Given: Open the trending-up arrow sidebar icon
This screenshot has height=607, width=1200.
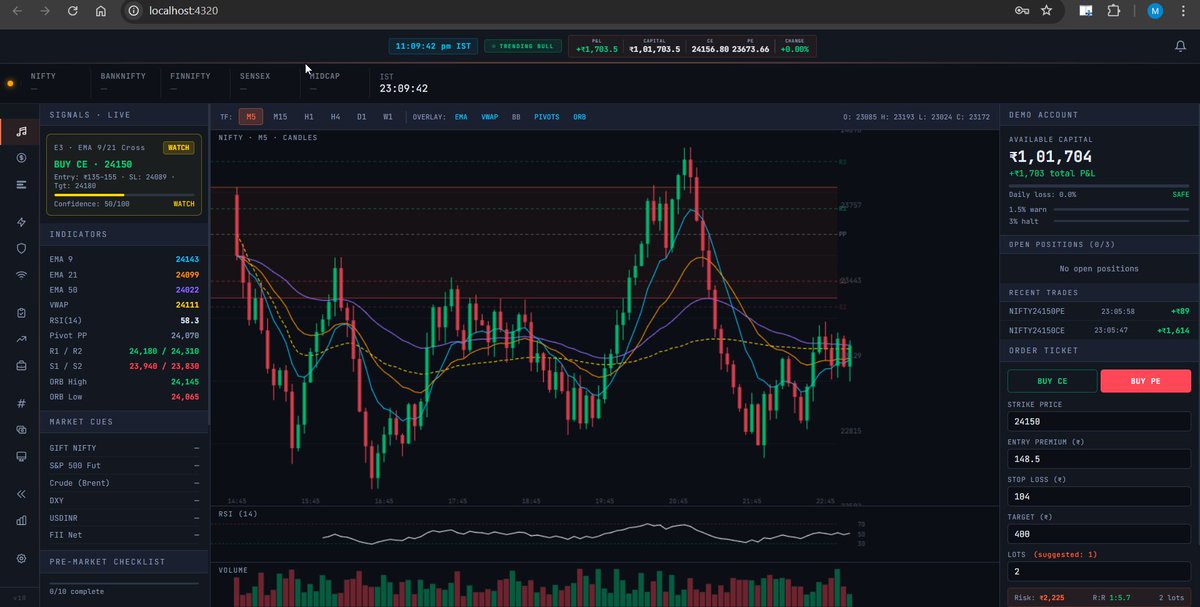Looking at the screenshot, I should tap(21, 339).
